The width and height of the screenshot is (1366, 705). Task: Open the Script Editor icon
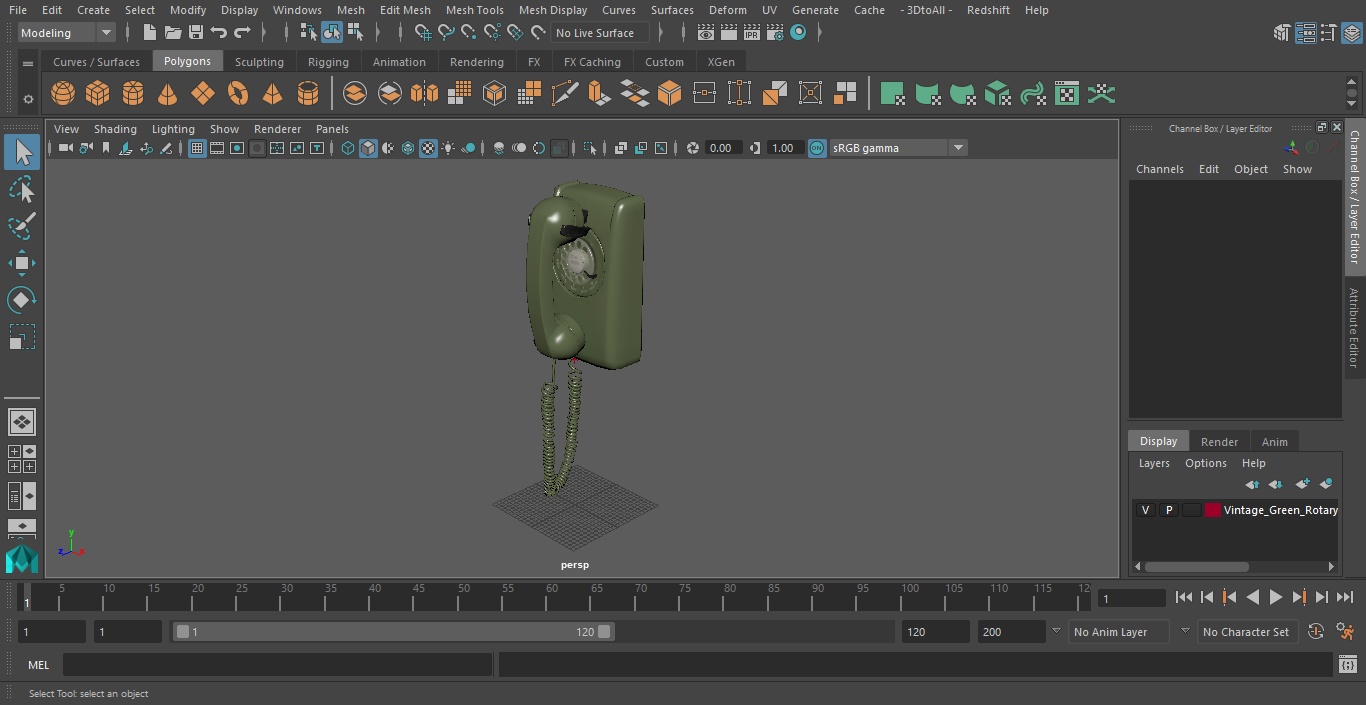(x=1348, y=665)
